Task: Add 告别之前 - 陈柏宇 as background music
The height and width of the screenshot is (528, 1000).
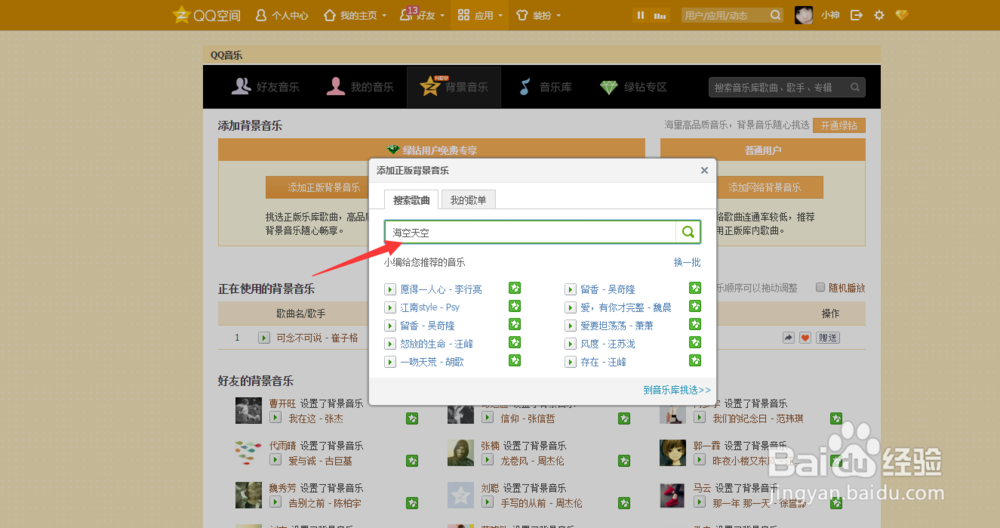Action: (412, 503)
